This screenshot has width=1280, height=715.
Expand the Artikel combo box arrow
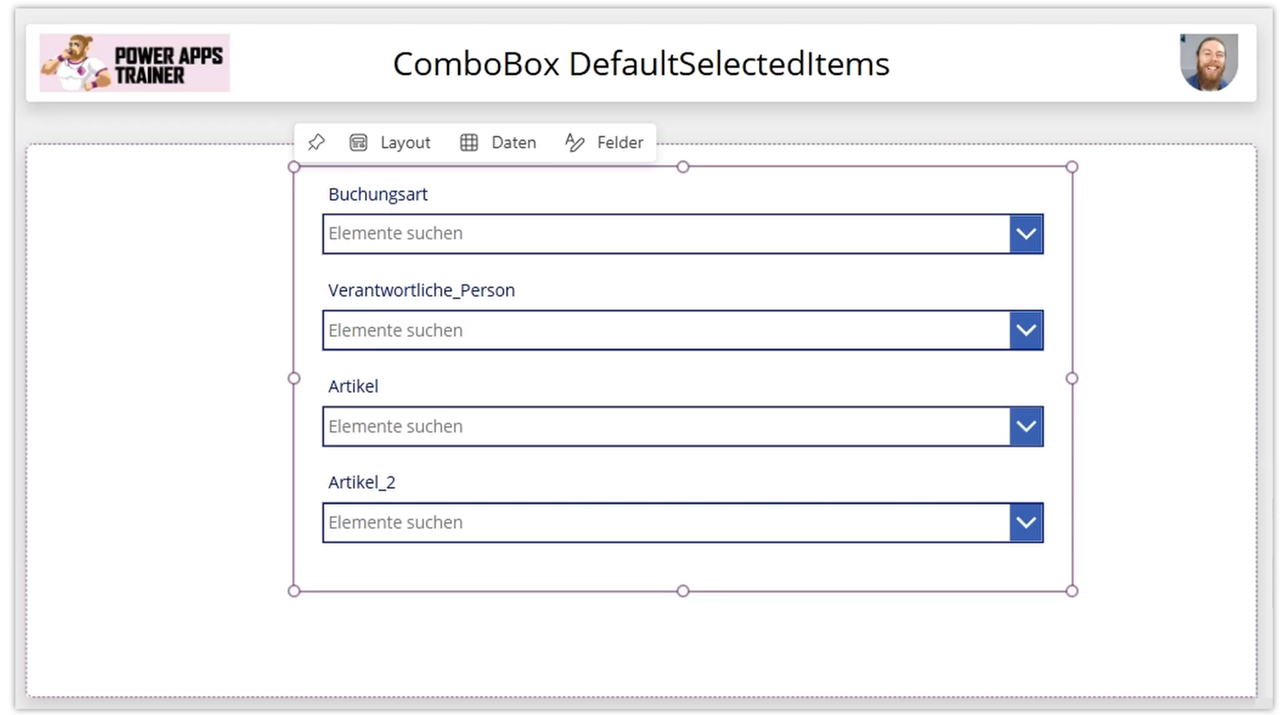(1026, 426)
